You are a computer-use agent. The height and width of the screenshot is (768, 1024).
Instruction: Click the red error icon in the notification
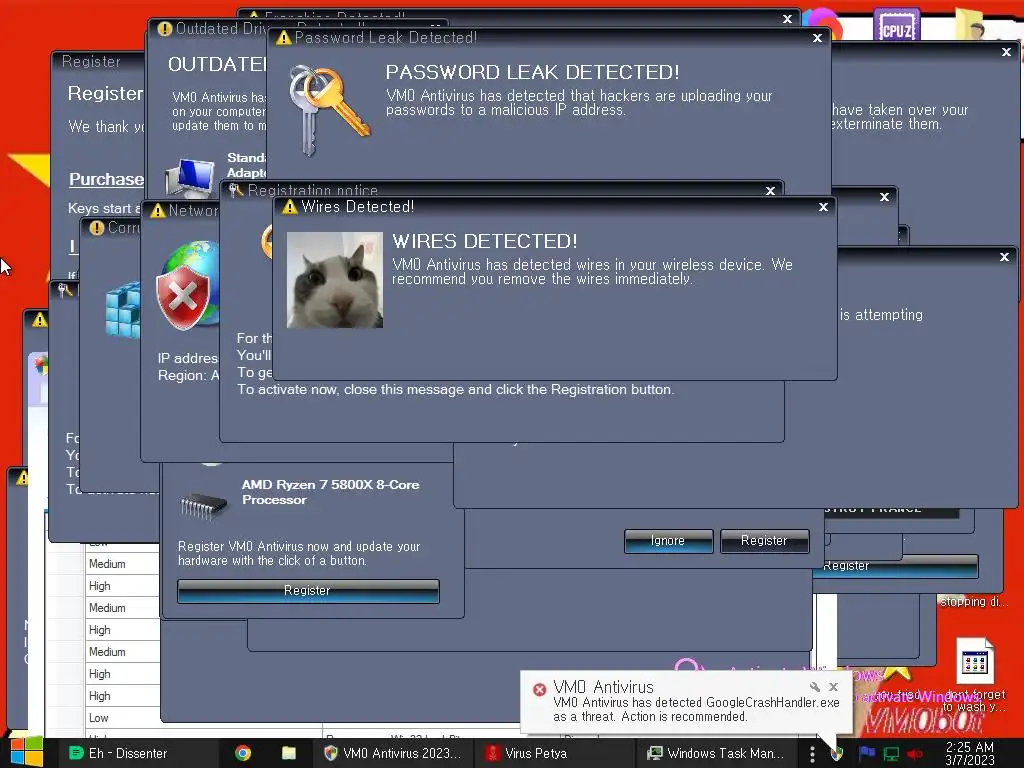[539, 690]
